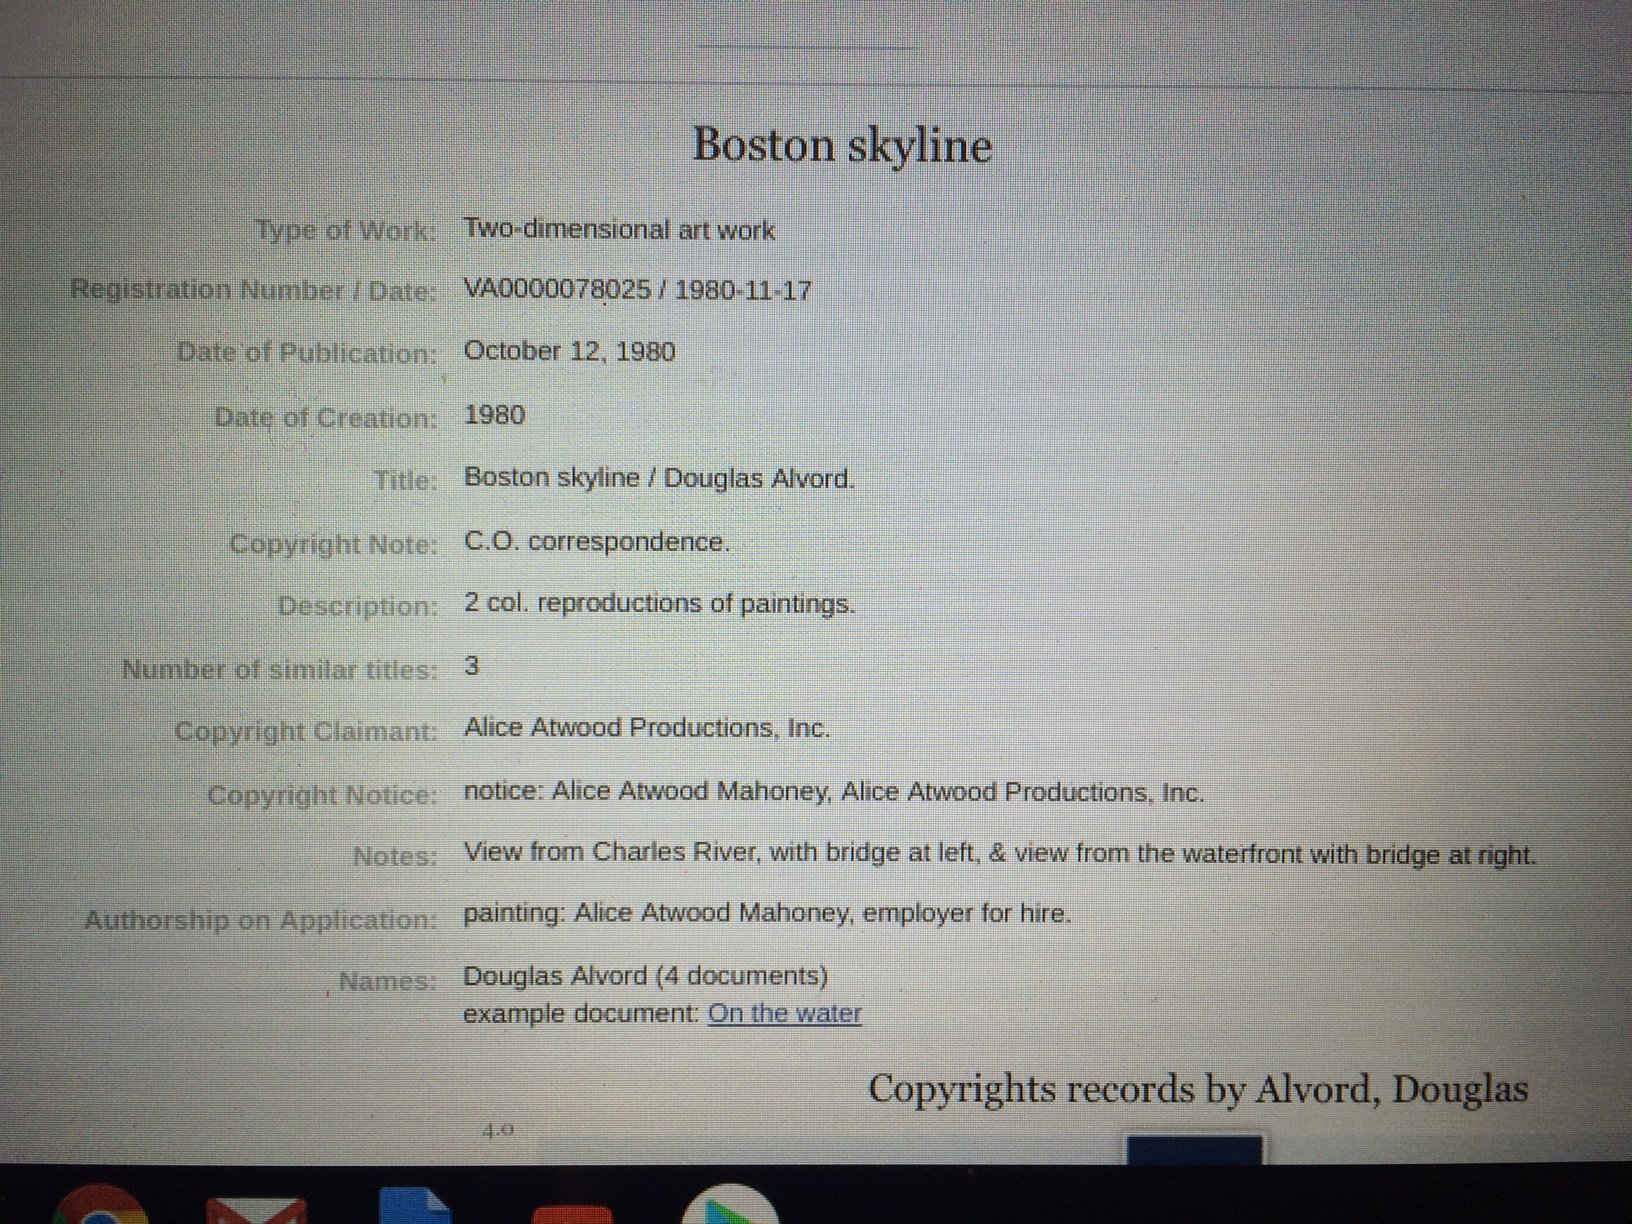The image size is (1632, 1224).
Task: Open the 'On the water' example document link
Action: tap(784, 1014)
